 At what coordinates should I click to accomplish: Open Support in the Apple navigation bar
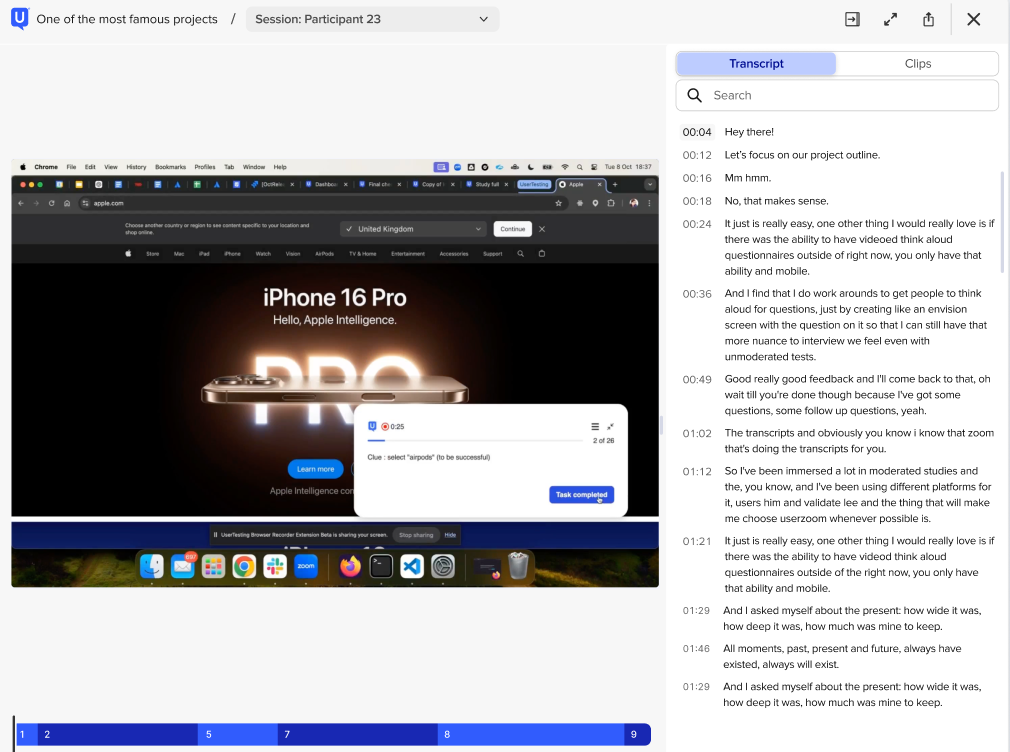[493, 254]
